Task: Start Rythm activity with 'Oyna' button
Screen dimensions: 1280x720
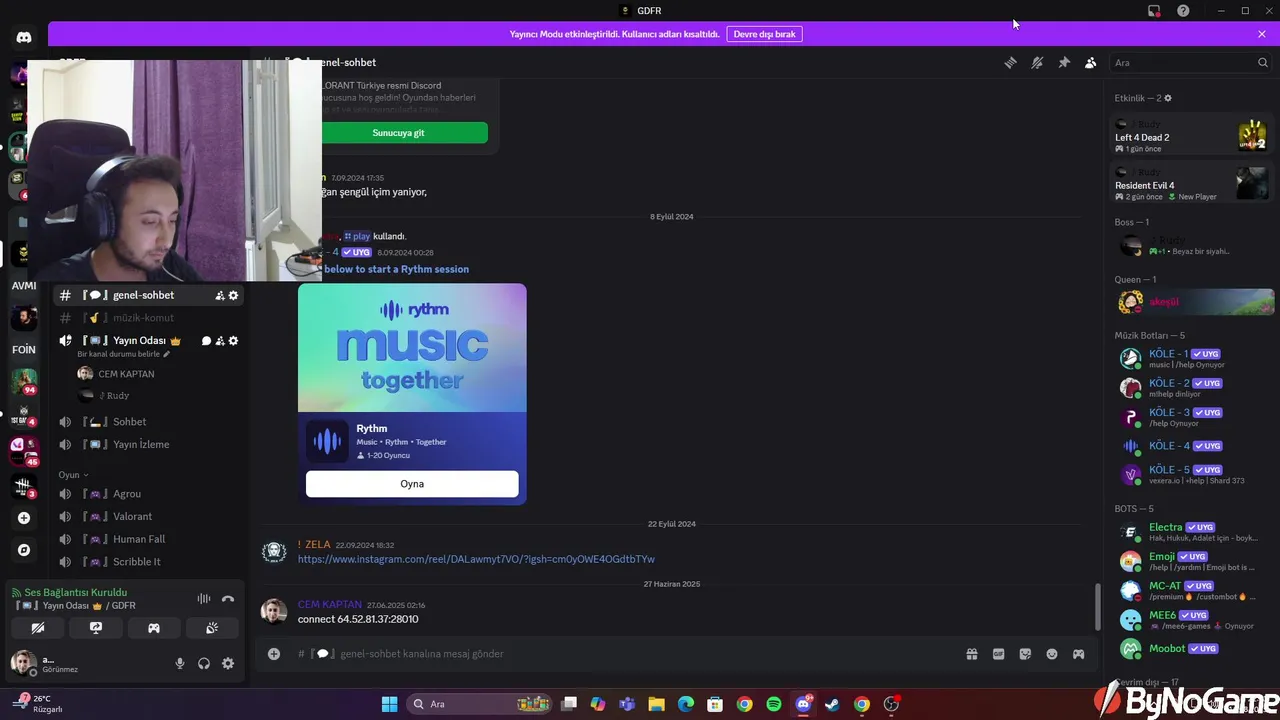Action: pos(412,483)
